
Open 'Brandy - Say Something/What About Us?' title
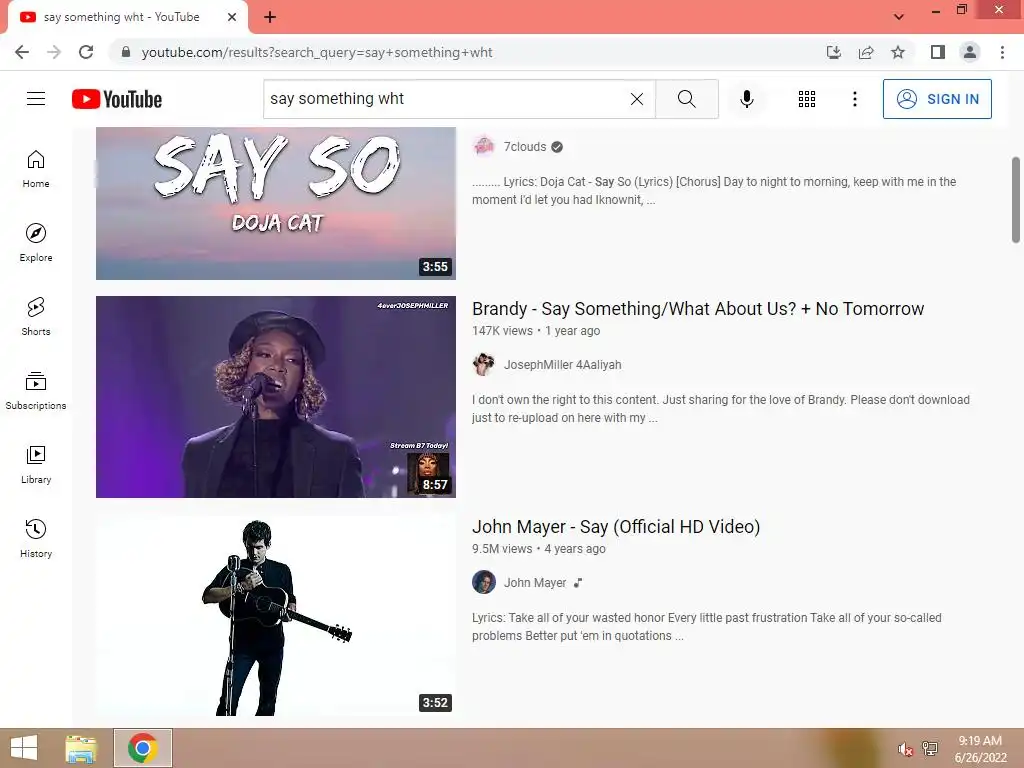pyautogui.click(x=698, y=308)
